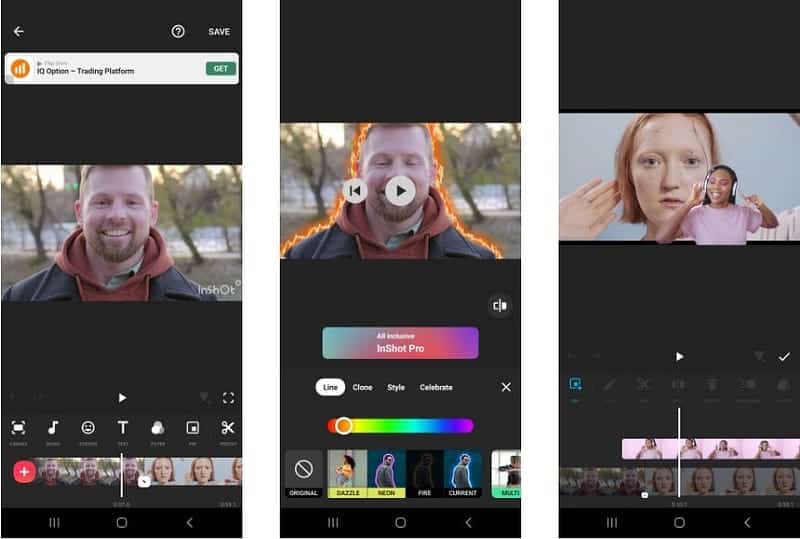Open the Sticker smiley face tool
The width and height of the screenshot is (800, 539).
tap(88, 430)
